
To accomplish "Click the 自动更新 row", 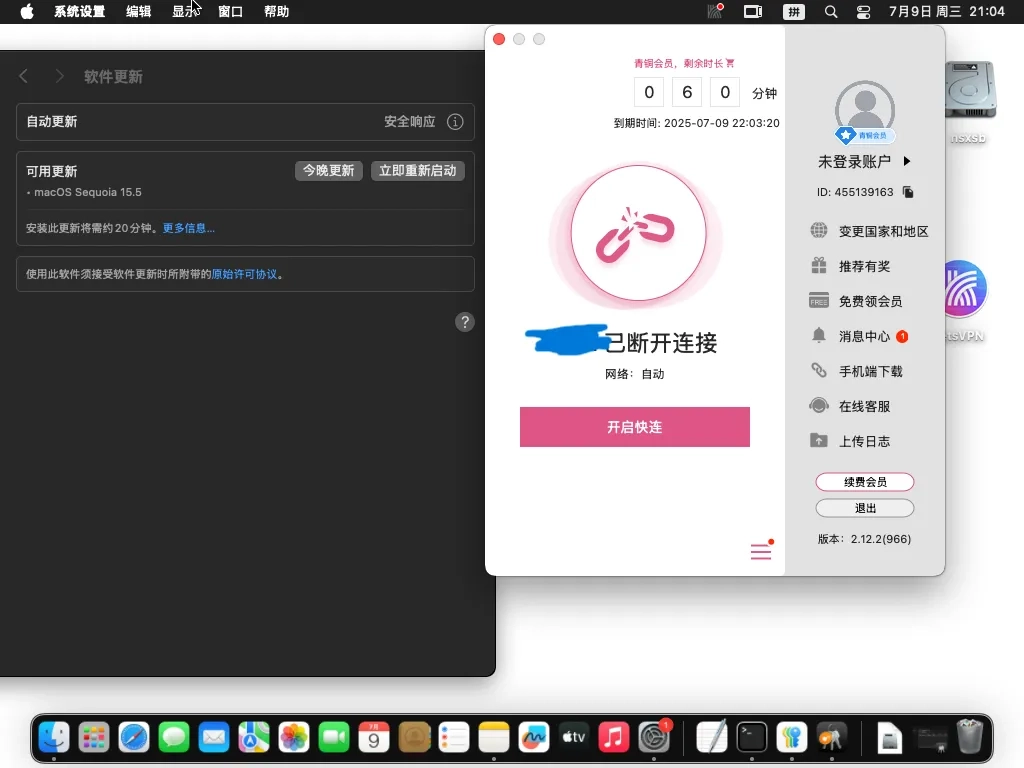I will [x=245, y=121].
